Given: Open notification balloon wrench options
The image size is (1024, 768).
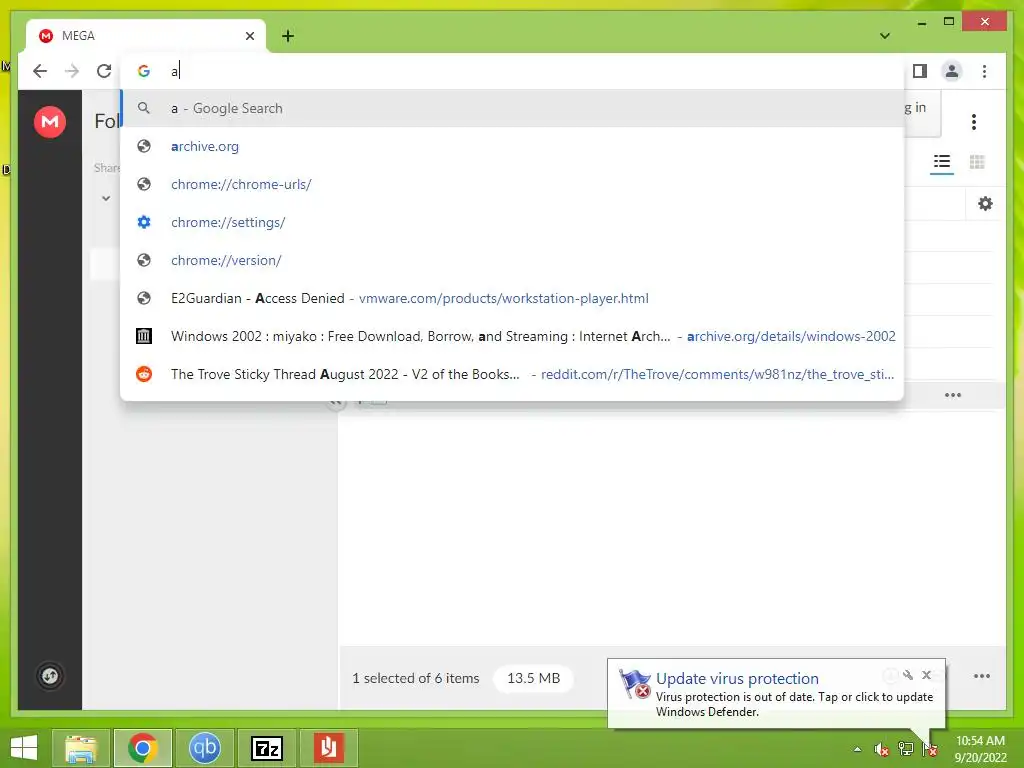Looking at the screenshot, I should click(908, 675).
